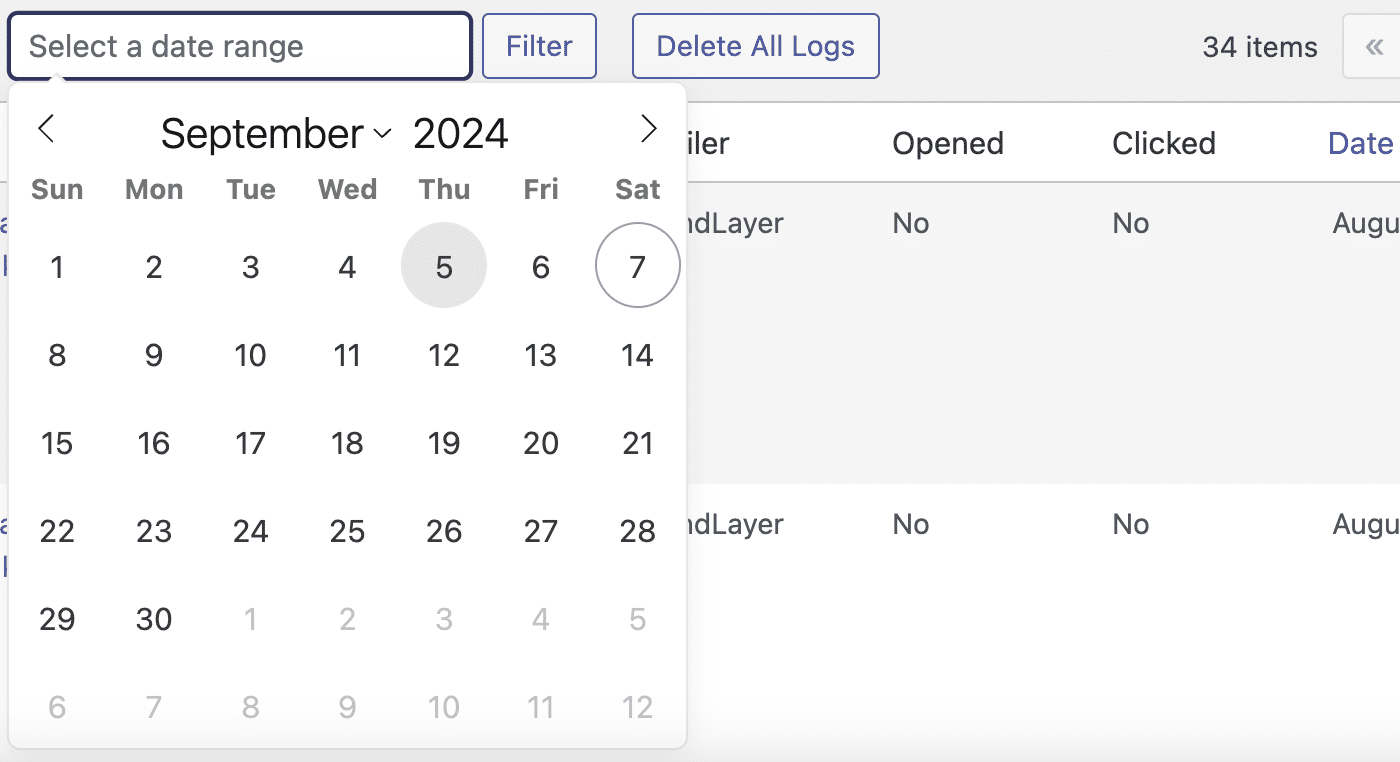Select September 5 in the calendar
This screenshot has width=1400, height=762.
[x=444, y=265]
